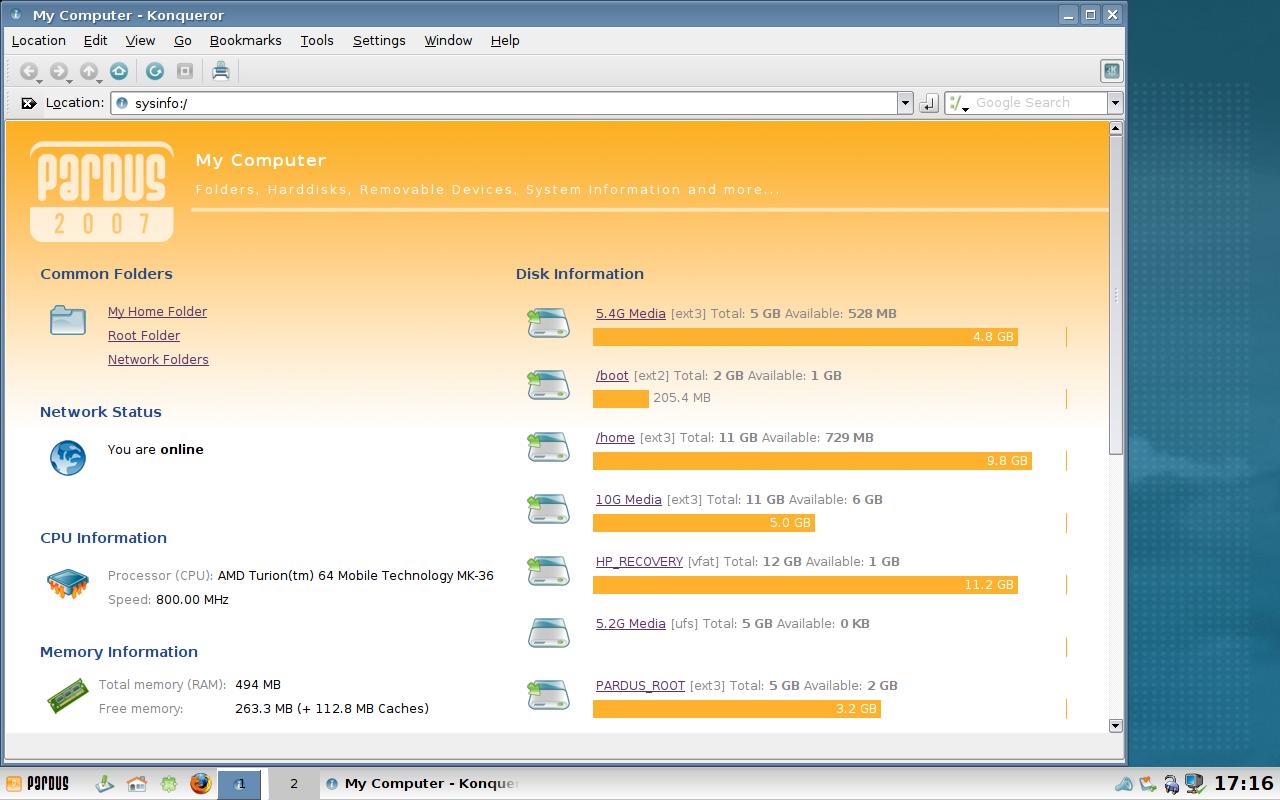1280x800 pixels.
Task: Click the scrollbar up arrow on the page
Action: click(1116, 128)
